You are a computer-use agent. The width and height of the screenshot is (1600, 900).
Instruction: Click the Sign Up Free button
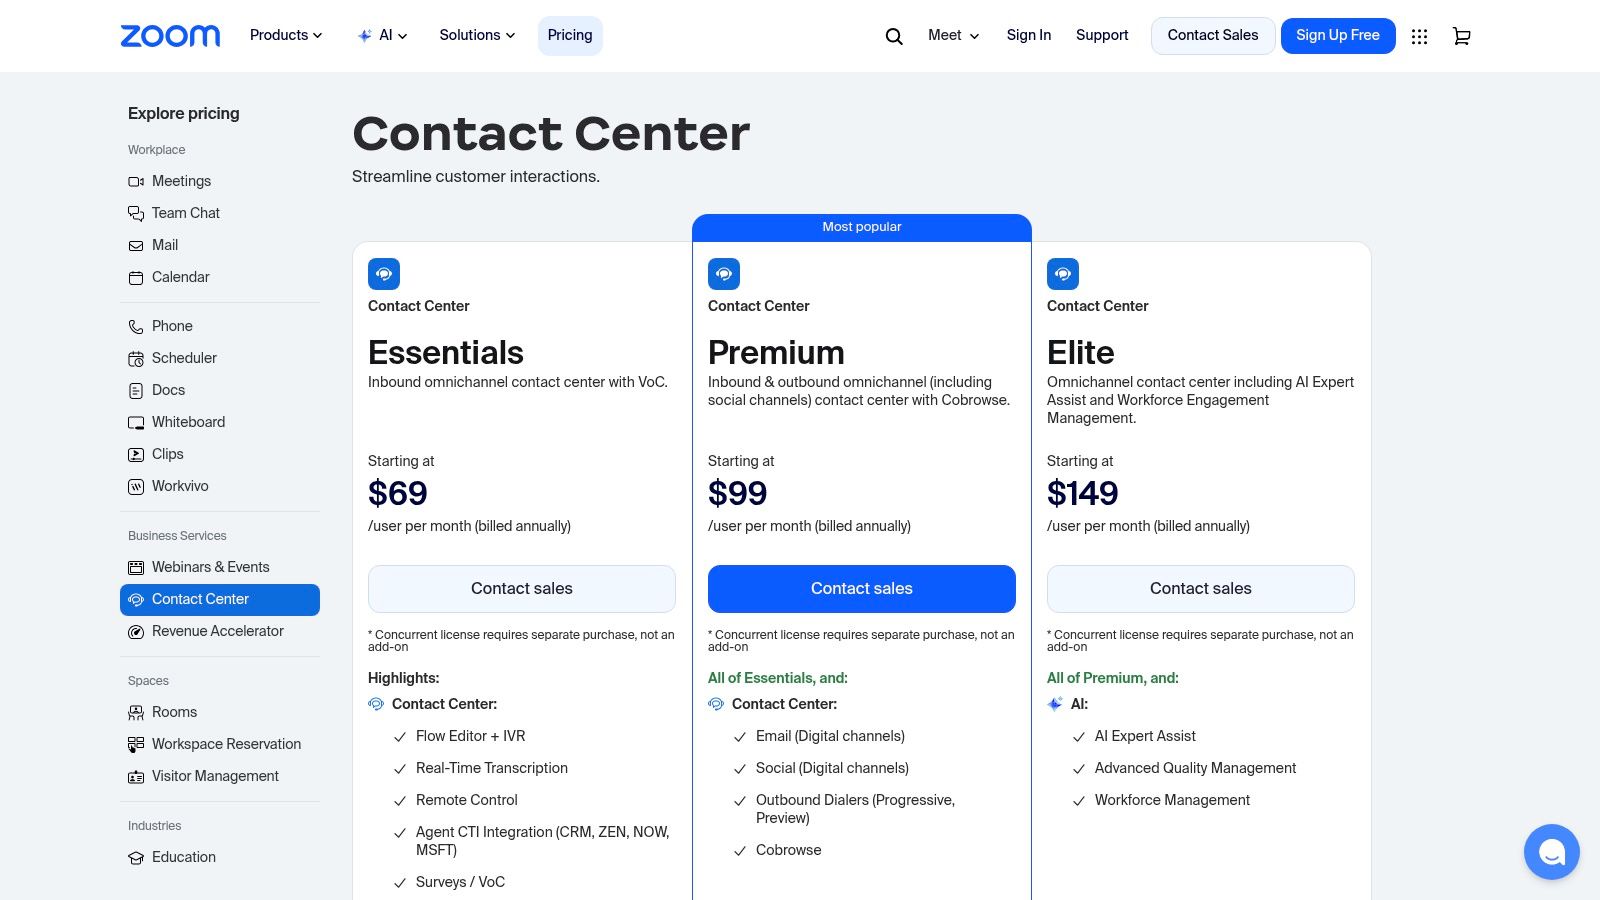point(1337,35)
